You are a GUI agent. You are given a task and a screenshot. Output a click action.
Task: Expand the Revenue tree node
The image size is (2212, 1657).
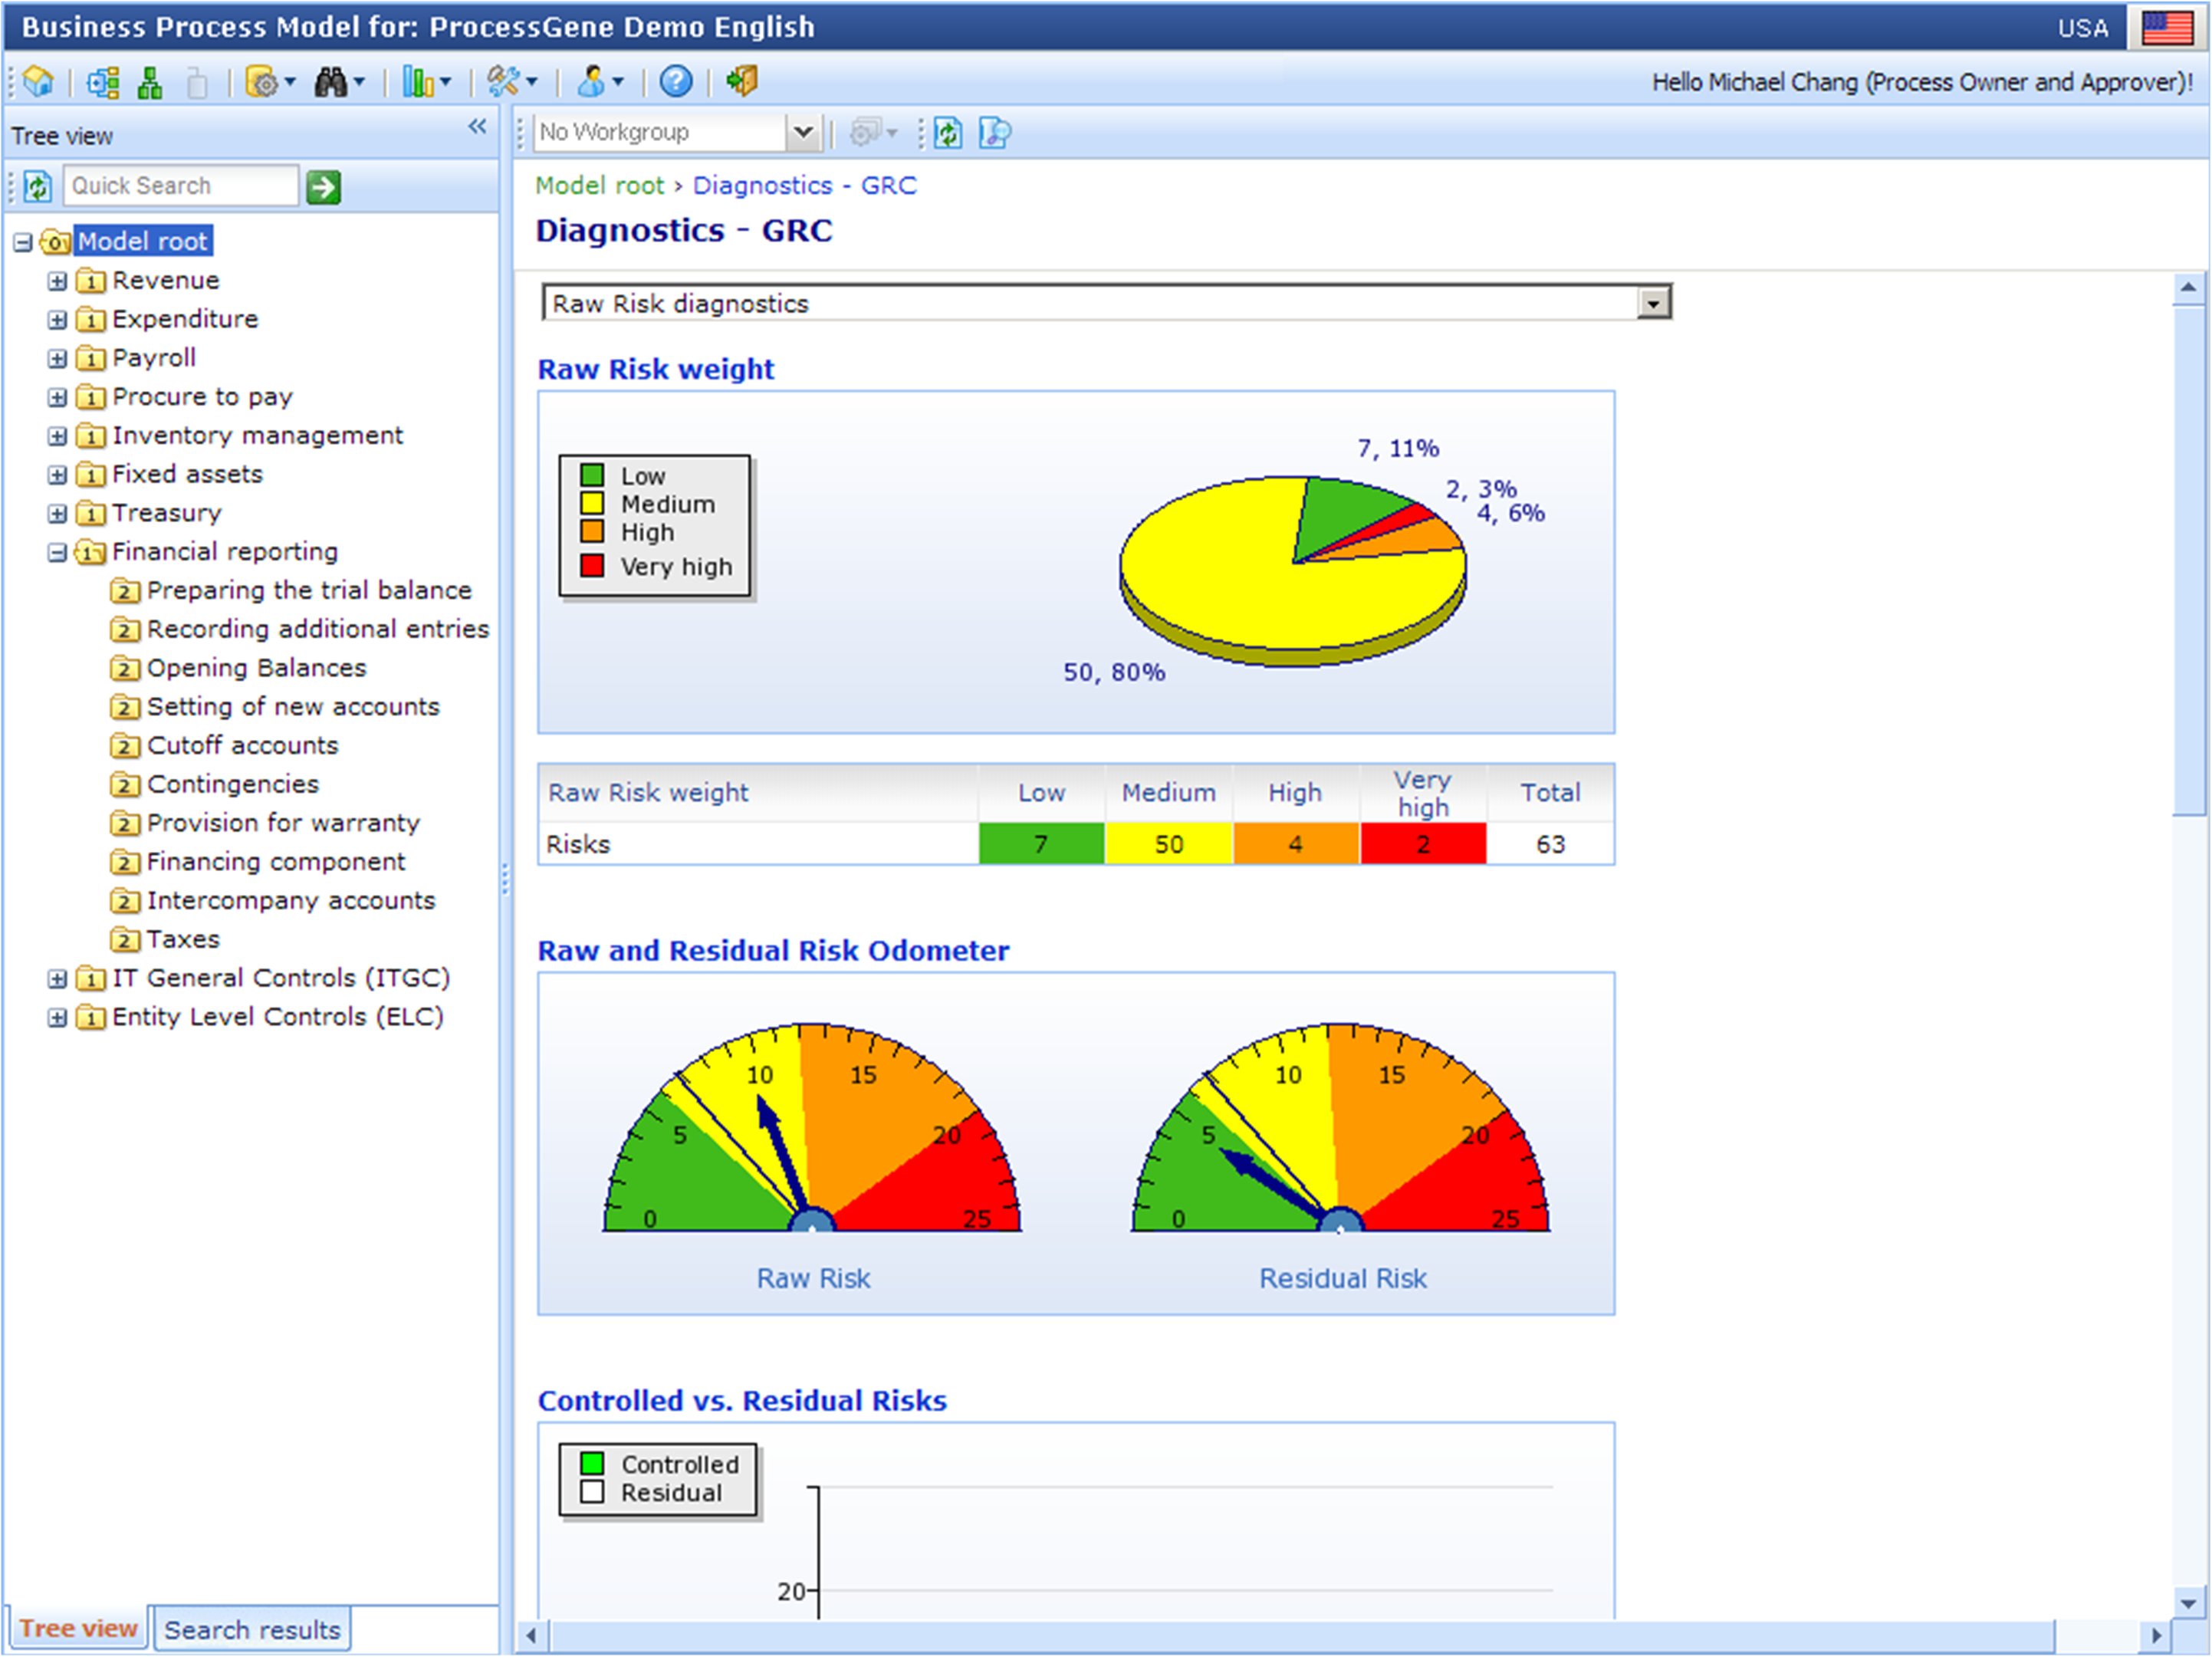pos(57,281)
